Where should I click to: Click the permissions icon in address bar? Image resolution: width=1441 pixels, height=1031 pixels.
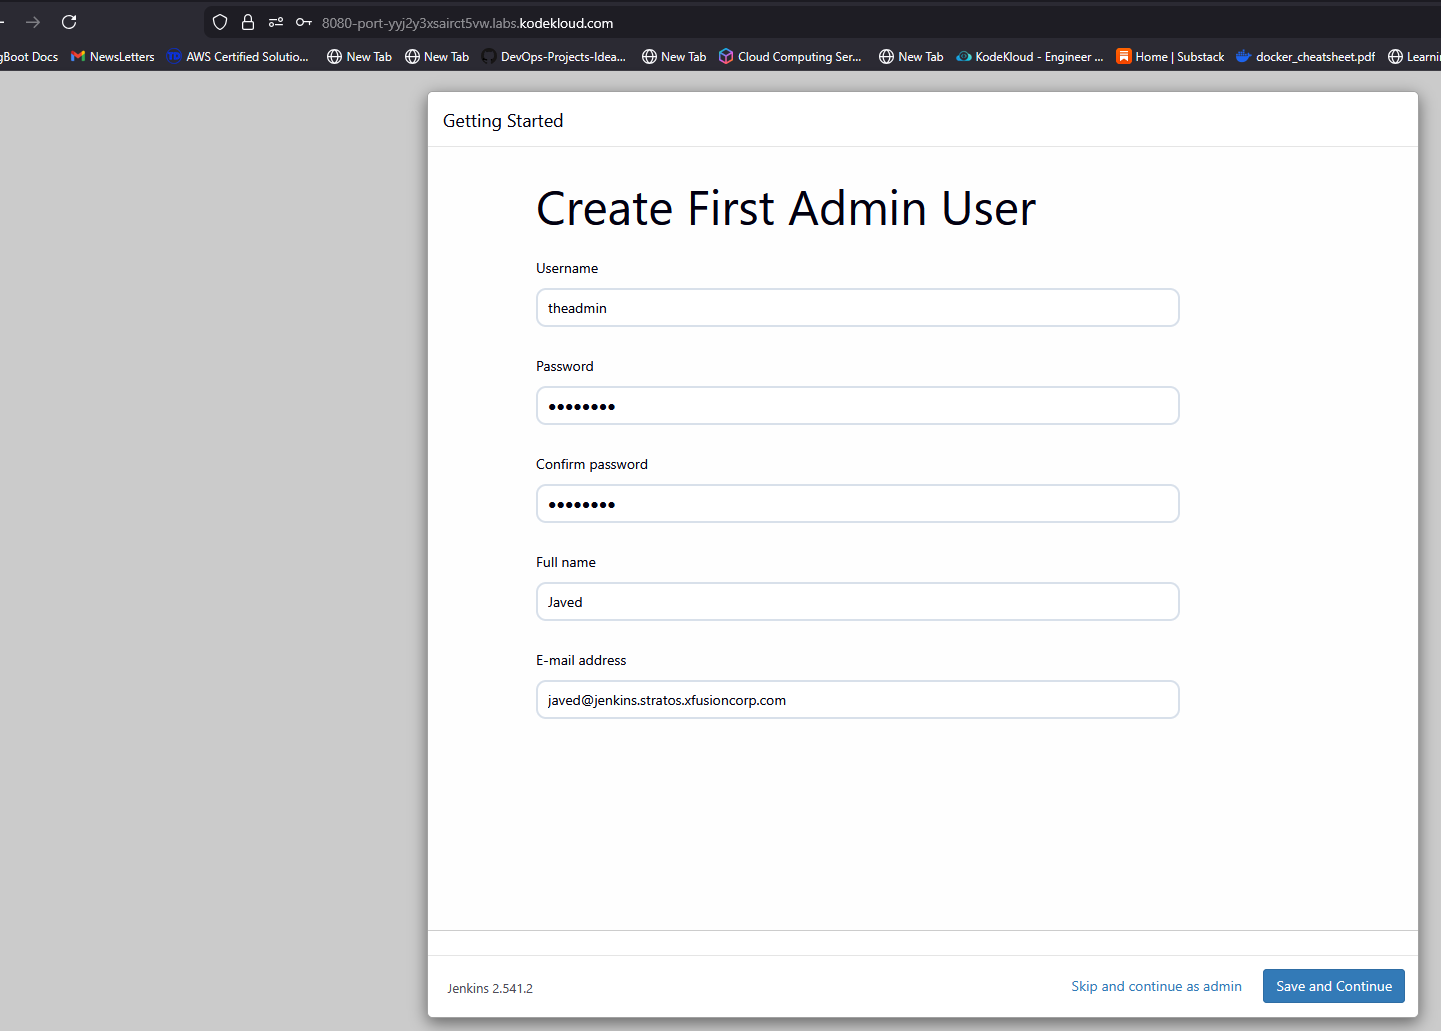click(276, 22)
